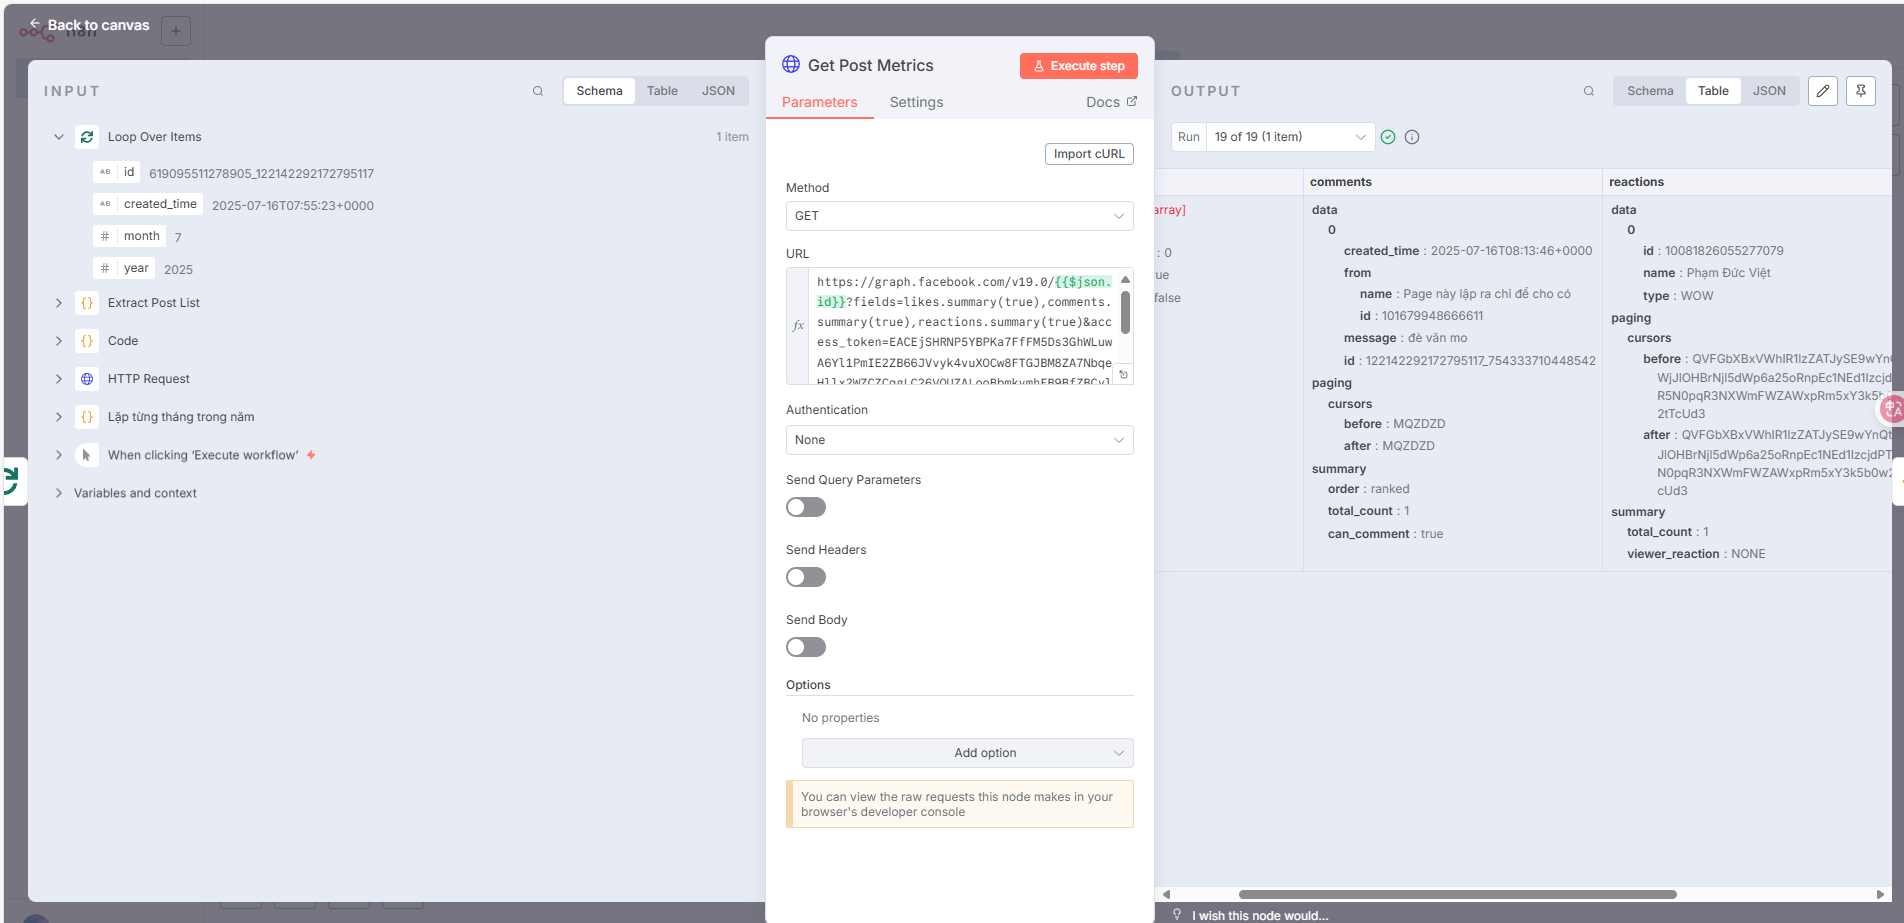Click the Loop Over Items loop icon
1904x923 pixels.
tap(87, 137)
